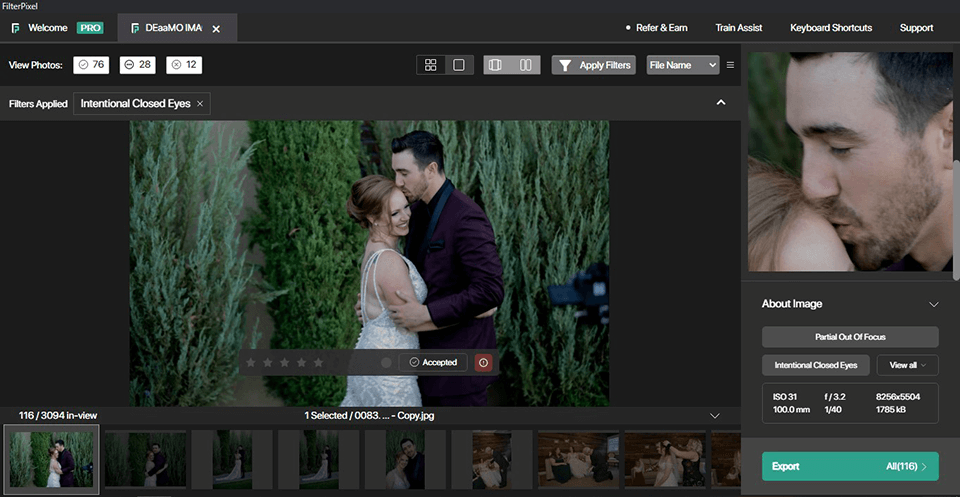Click the 1785 kB file size value
The image size is (960, 497).
tap(891, 409)
